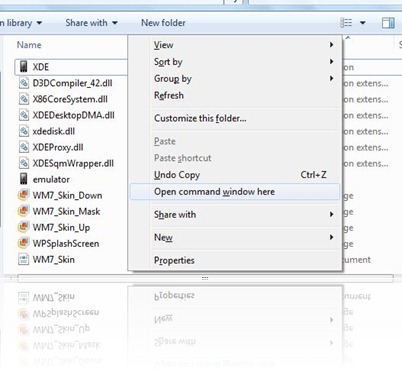The height and width of the screenshot is (370, 402).
Task: Click the XDE application phone icon
Action: 23,67
